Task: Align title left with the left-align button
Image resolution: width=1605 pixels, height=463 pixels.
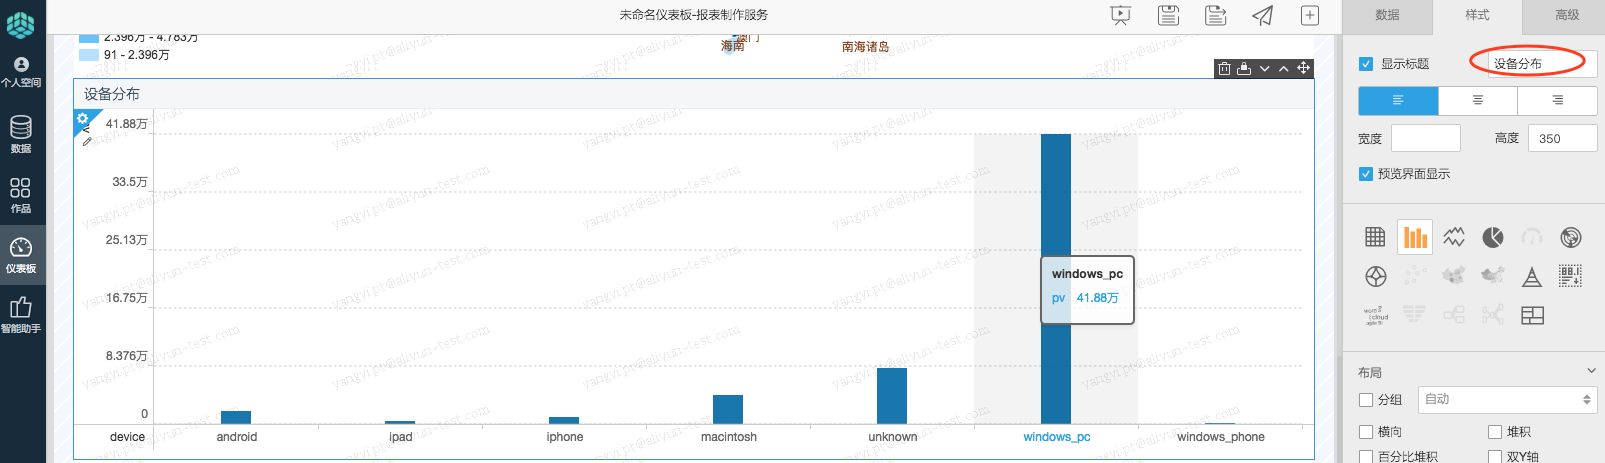Action: tap(1398, 101)
